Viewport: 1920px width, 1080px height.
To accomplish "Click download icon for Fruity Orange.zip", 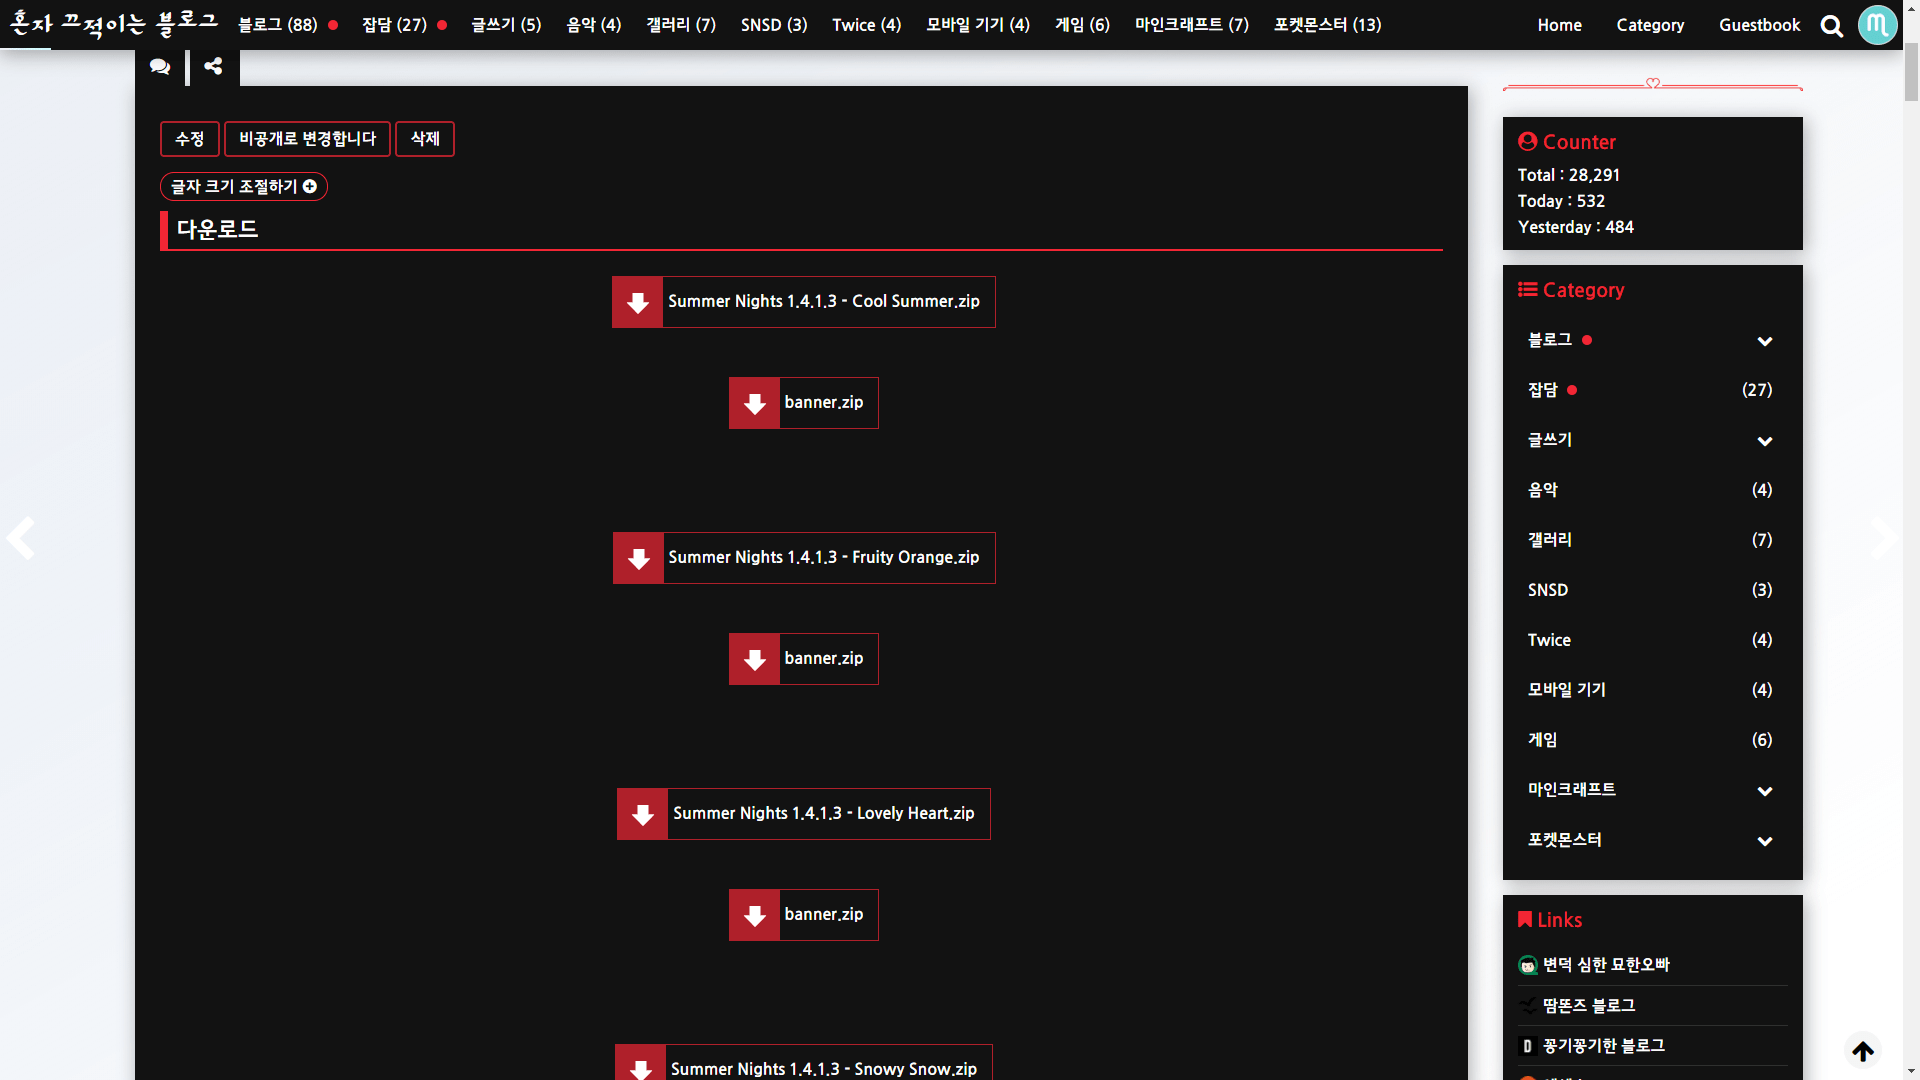I will tap(639, 558).
